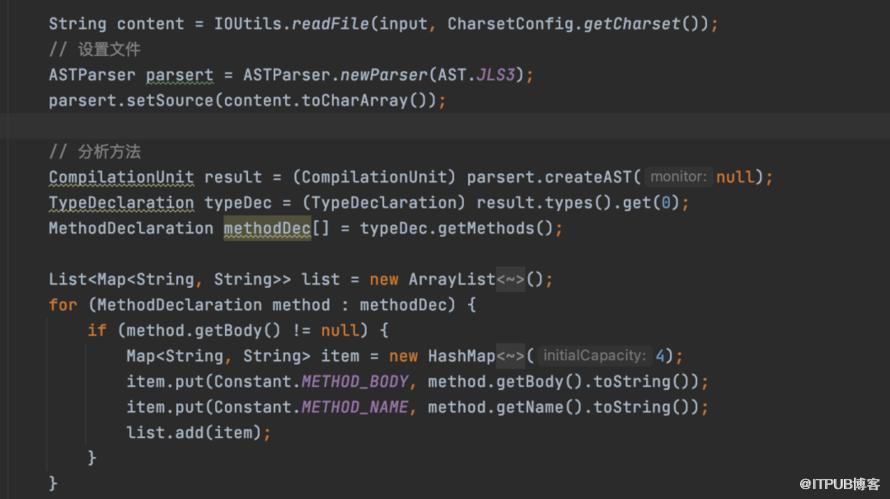Click the 'METHOD_BODY' constant
The image size is (890, 499).
tap(355, 381)
